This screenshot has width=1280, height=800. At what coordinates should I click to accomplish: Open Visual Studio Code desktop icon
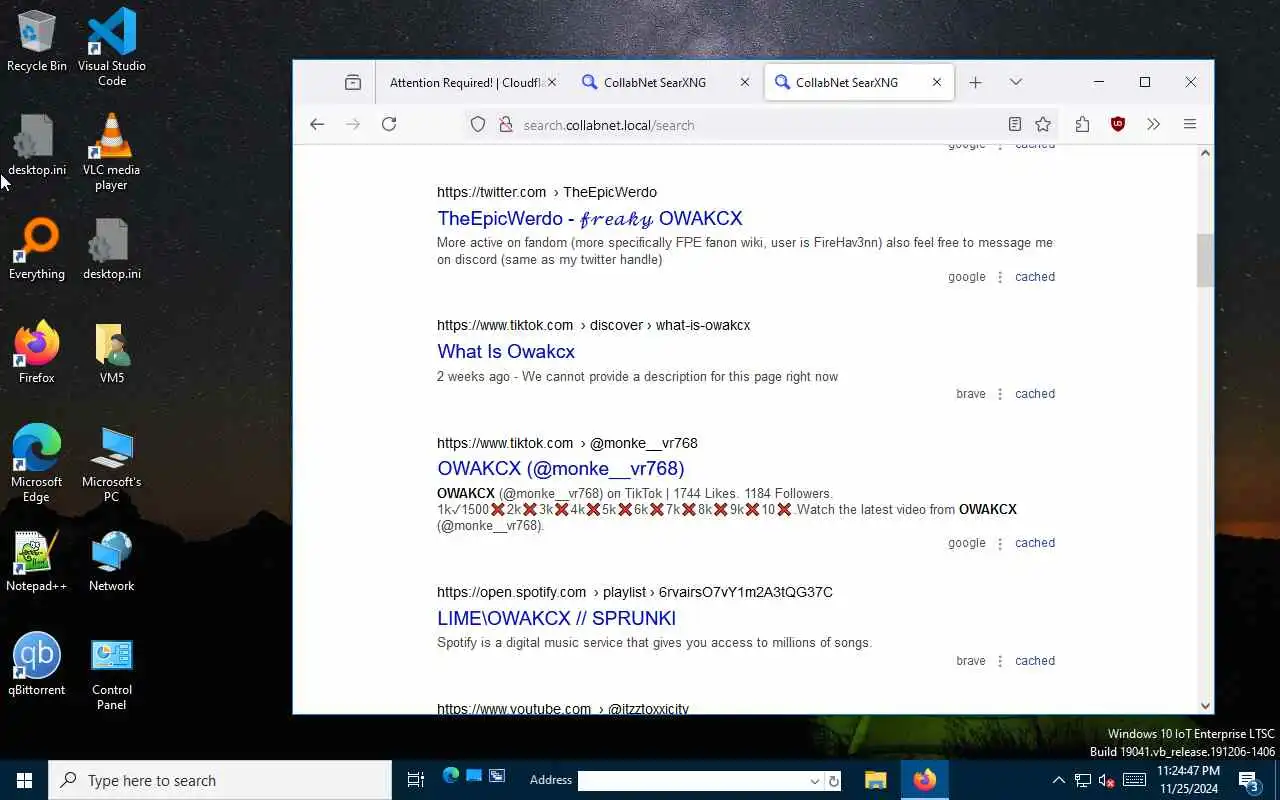tap(112, 48)
